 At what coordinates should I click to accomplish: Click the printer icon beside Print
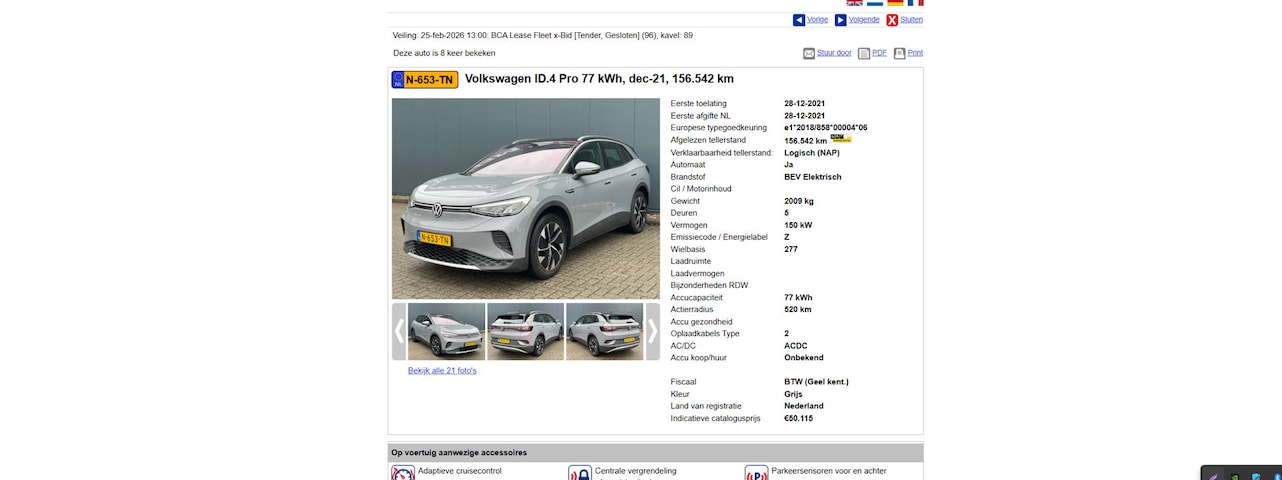900,53
